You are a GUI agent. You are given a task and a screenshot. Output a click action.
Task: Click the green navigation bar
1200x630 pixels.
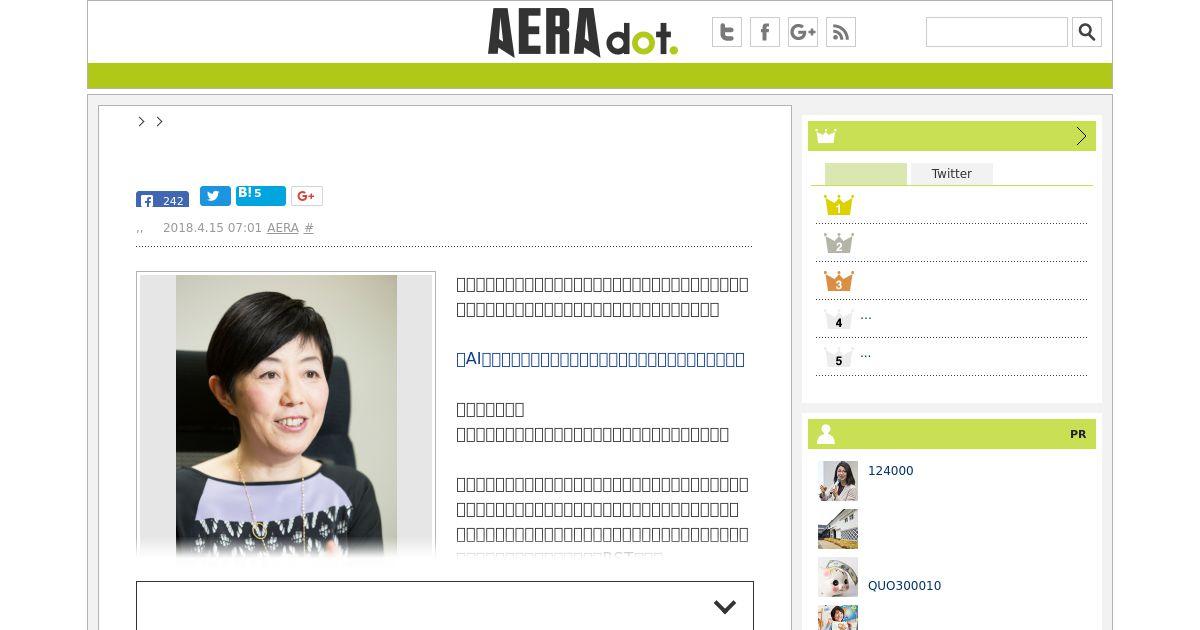click(600, 76)
